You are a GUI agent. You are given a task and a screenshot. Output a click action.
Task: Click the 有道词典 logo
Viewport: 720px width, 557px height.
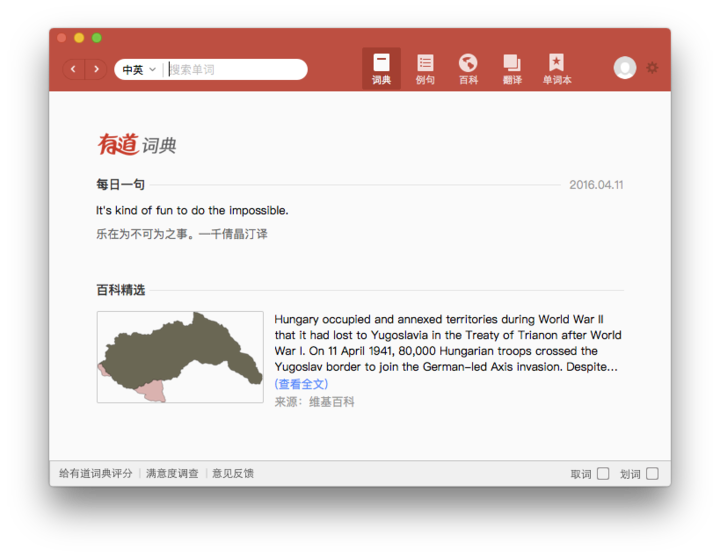(x=137, y=145)
